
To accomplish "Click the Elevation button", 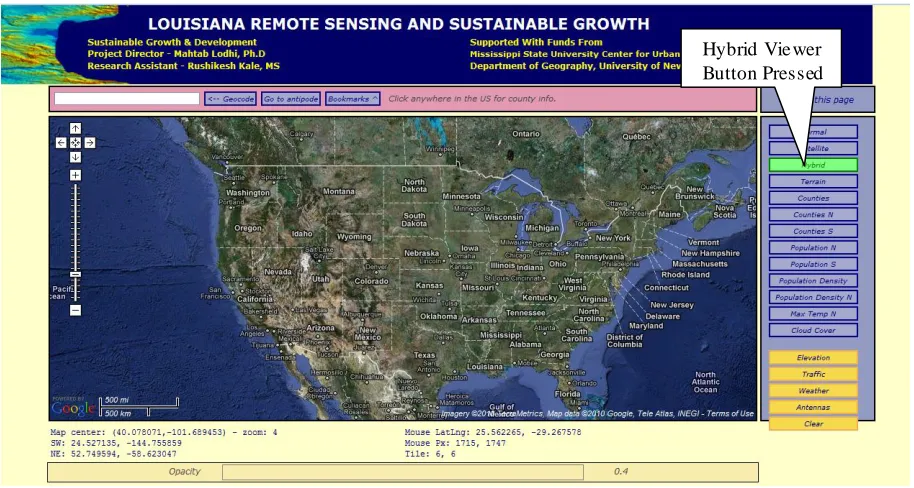I will point(813,358).
